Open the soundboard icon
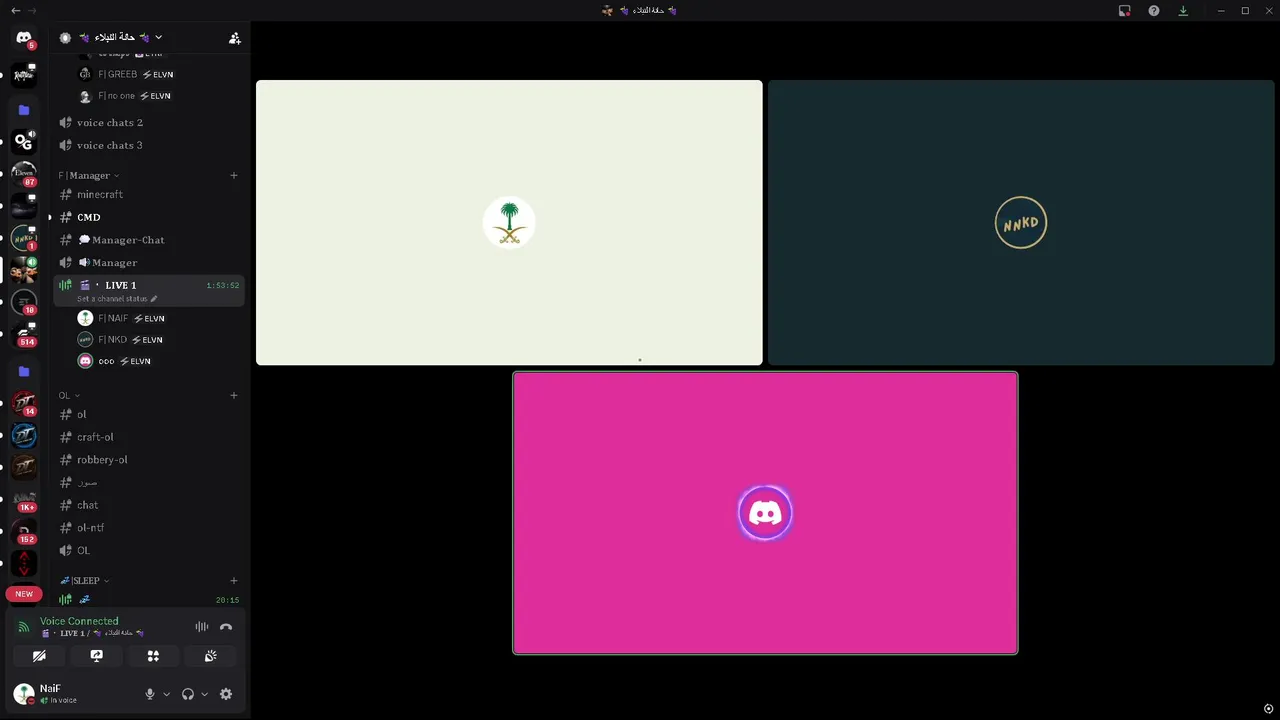This screenshot has height=720, width=1280. click(x=211, y=656)
